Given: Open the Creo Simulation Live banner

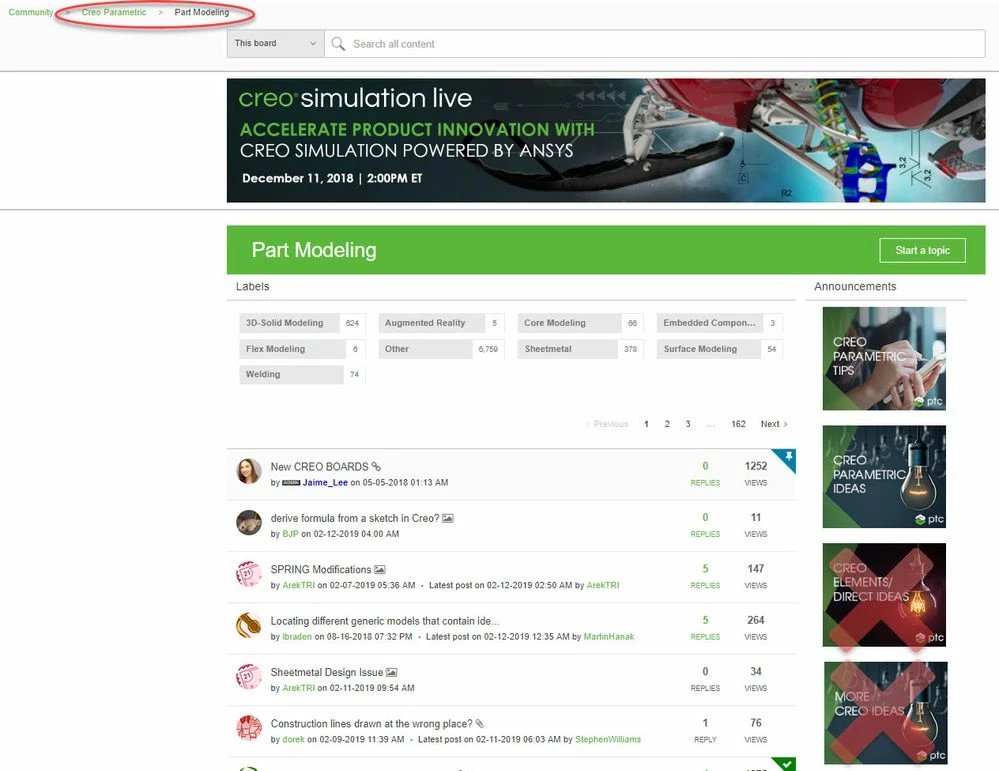Looking at the screenshot, I should point(606,140).
